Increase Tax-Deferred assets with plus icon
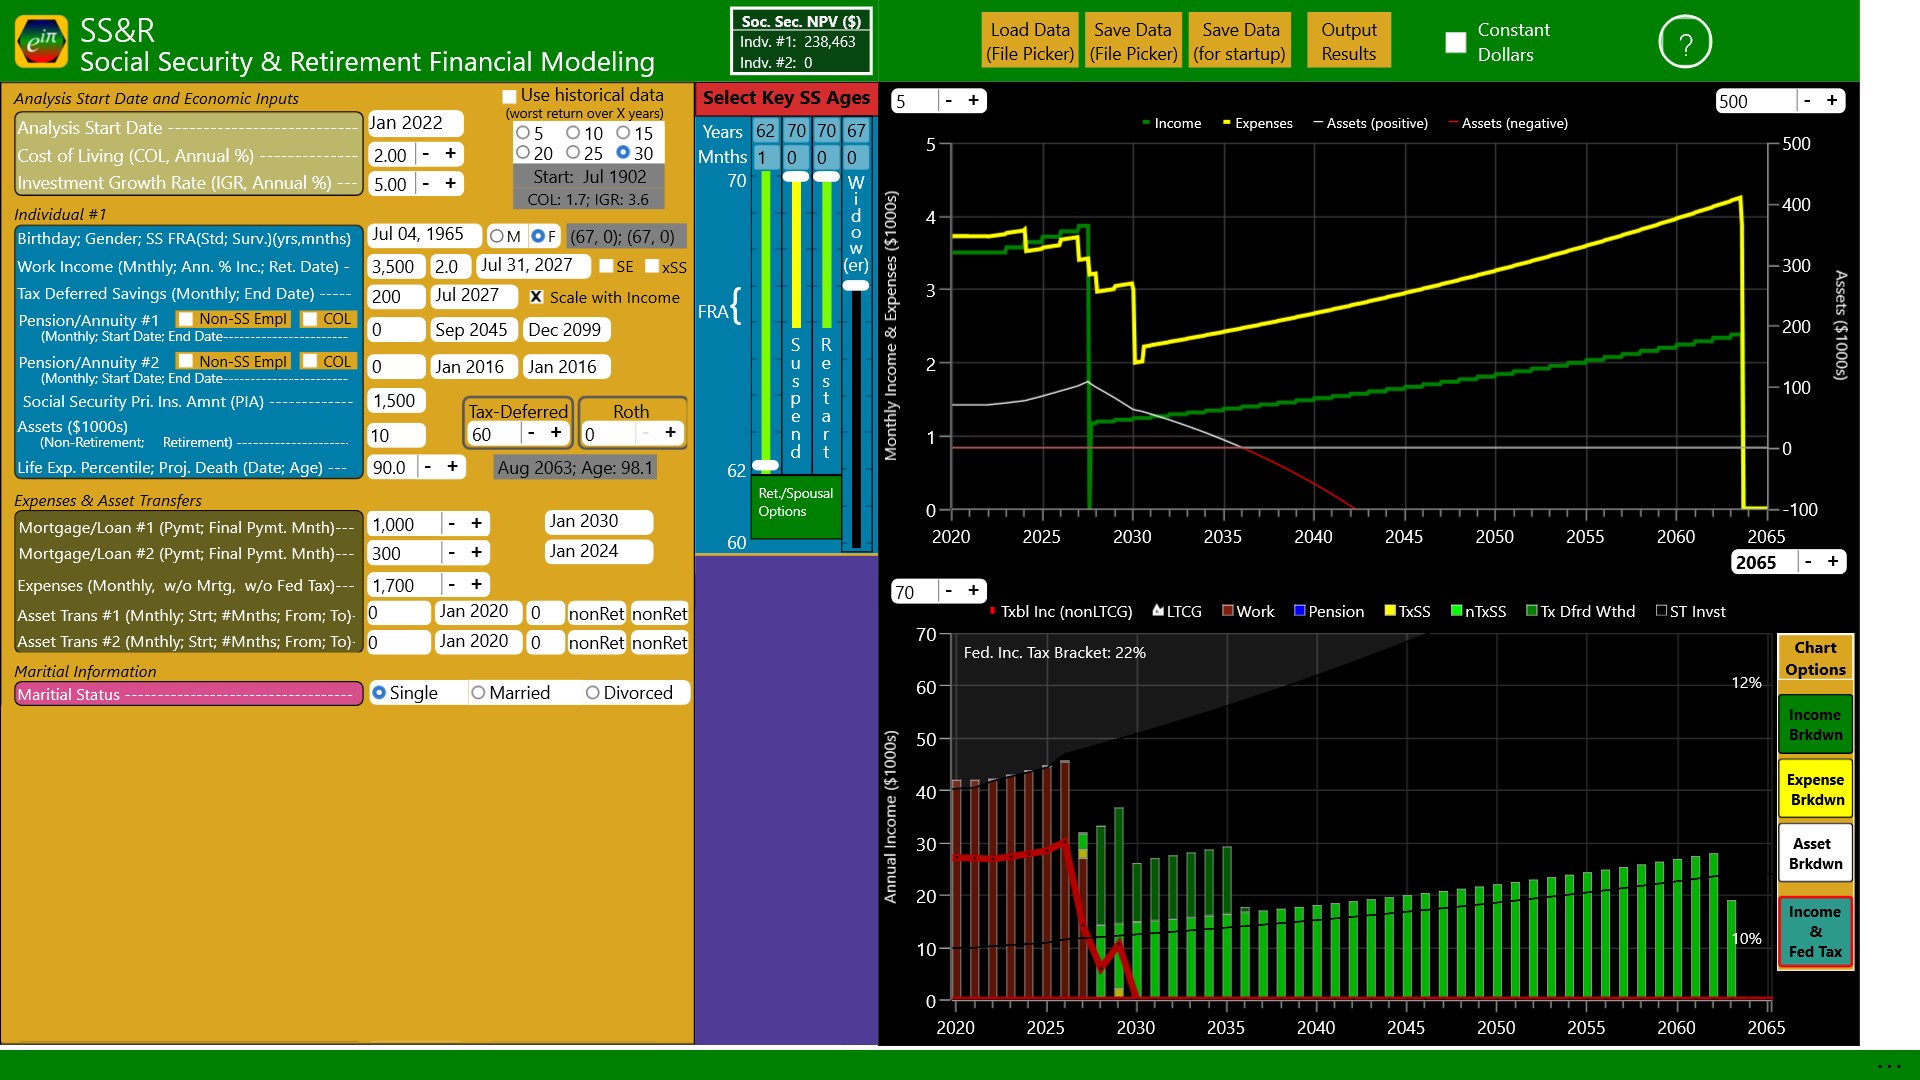1920x1080 pixels. click(x=555, y=433)
